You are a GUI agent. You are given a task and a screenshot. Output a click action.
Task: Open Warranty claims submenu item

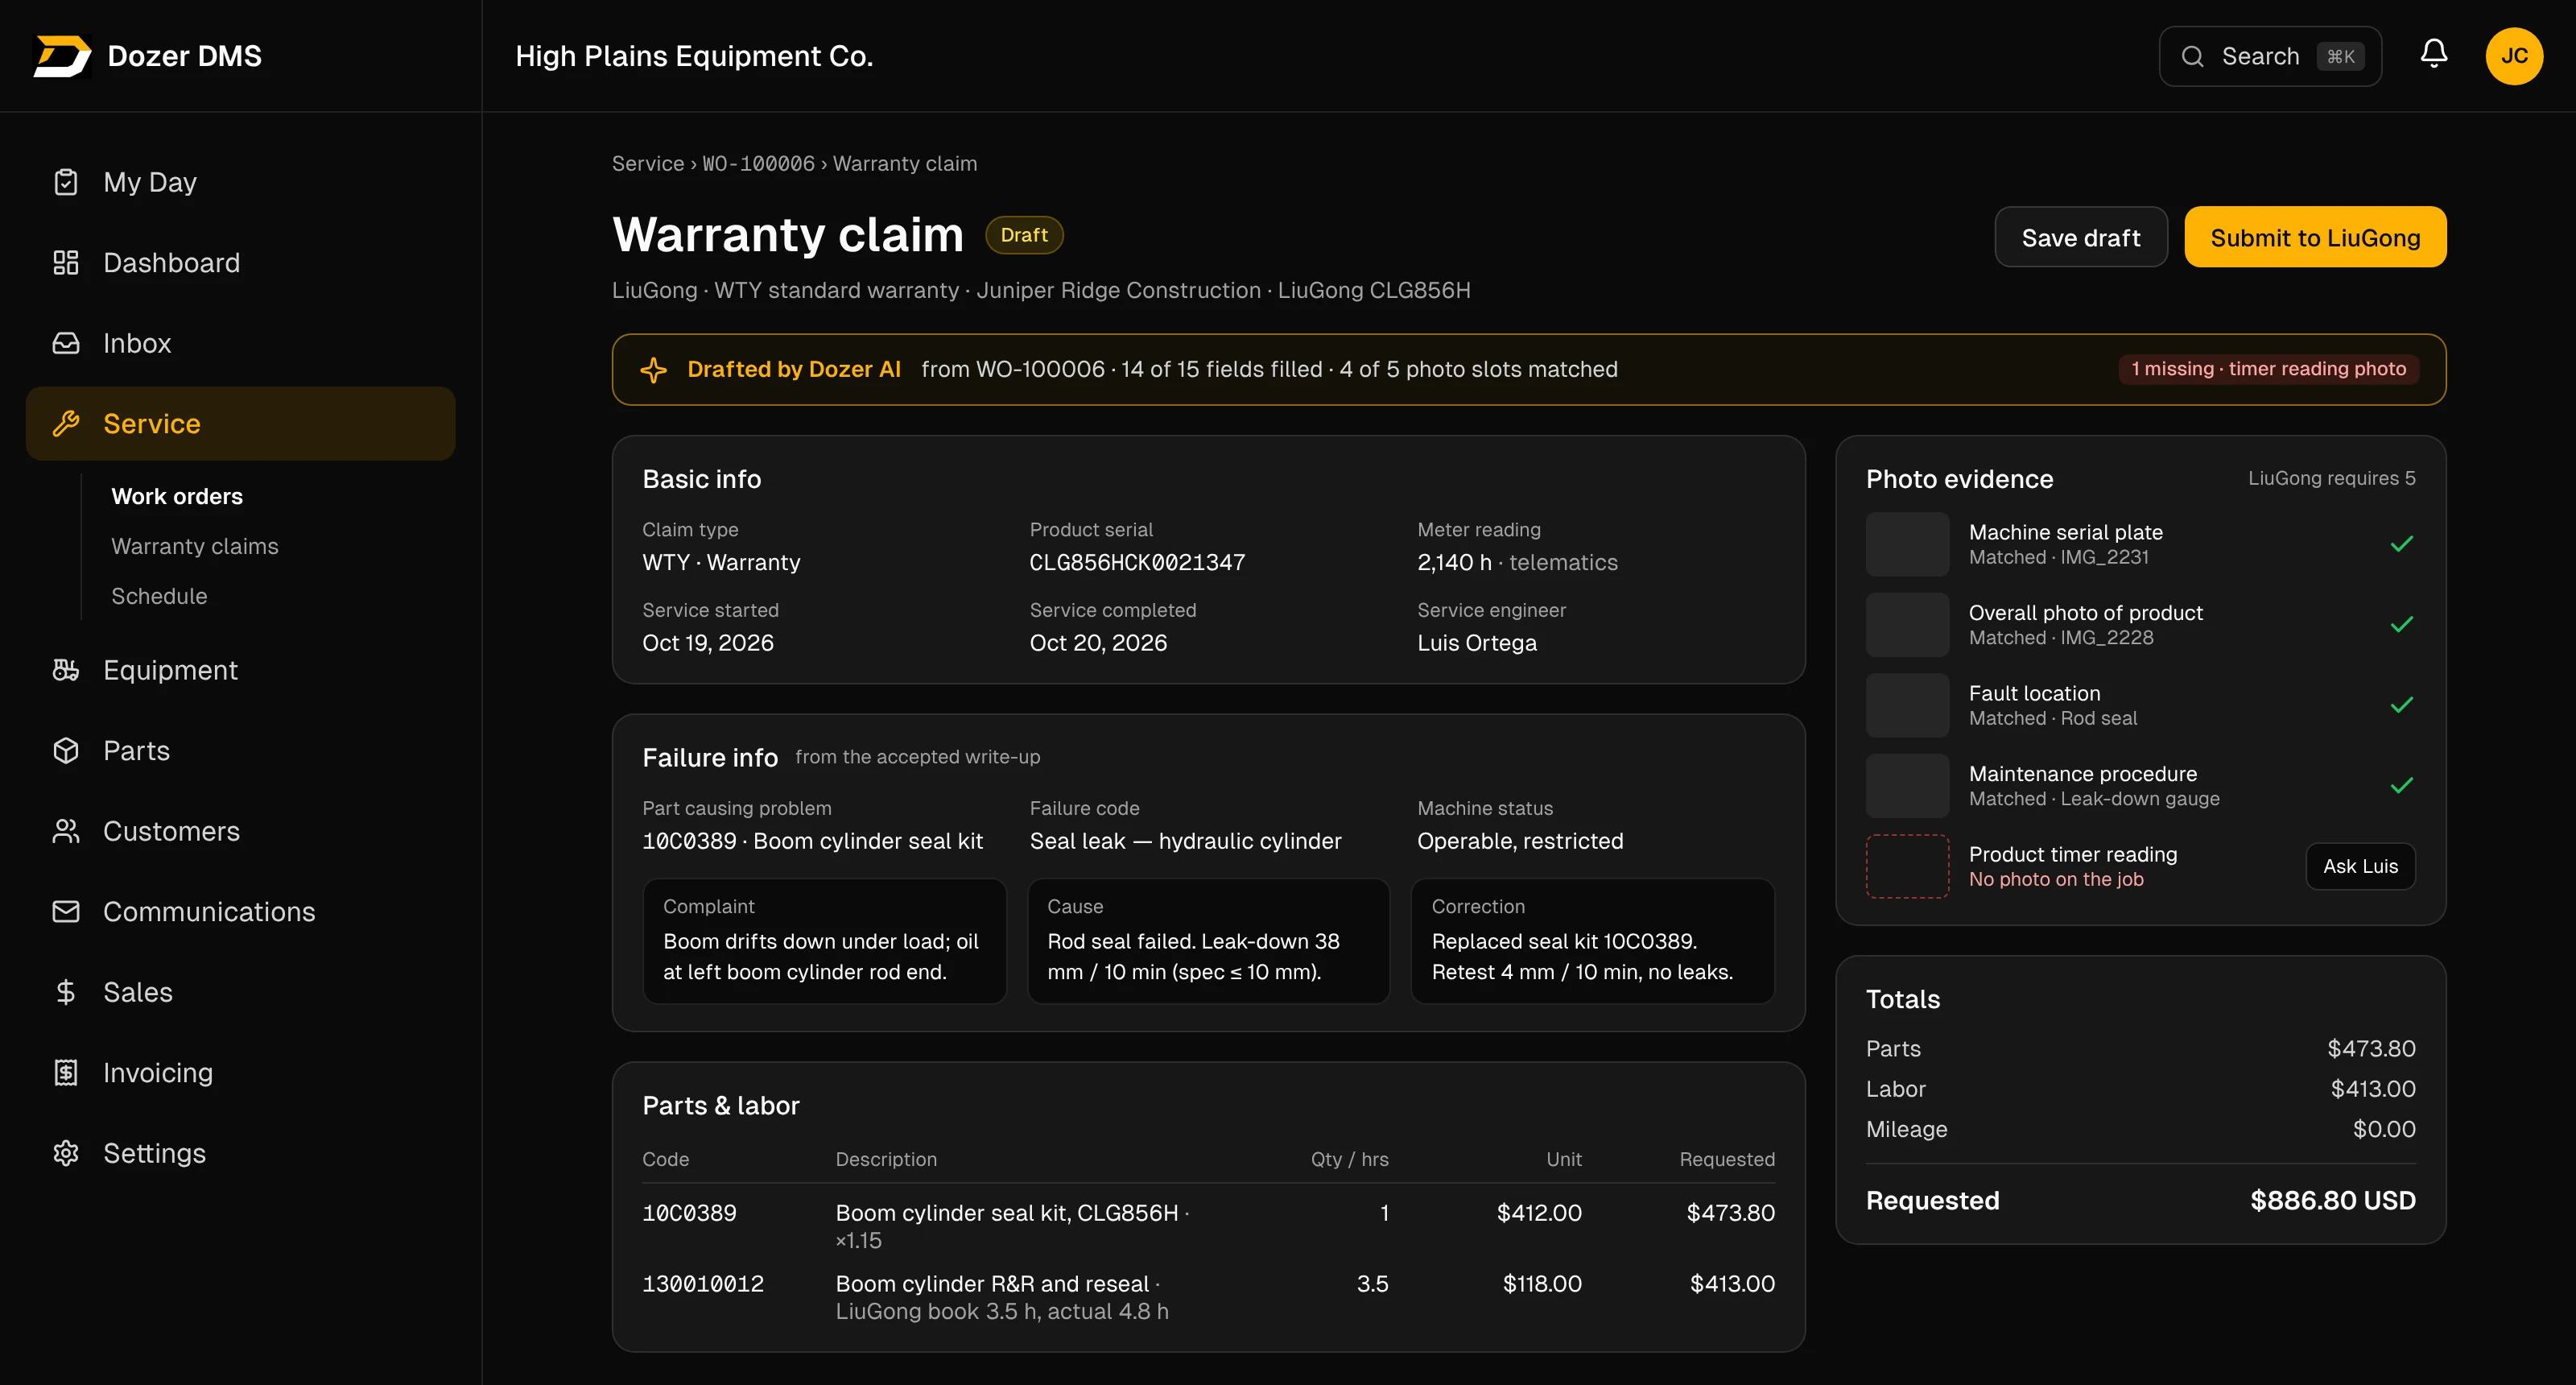click(x=195, y=546)
